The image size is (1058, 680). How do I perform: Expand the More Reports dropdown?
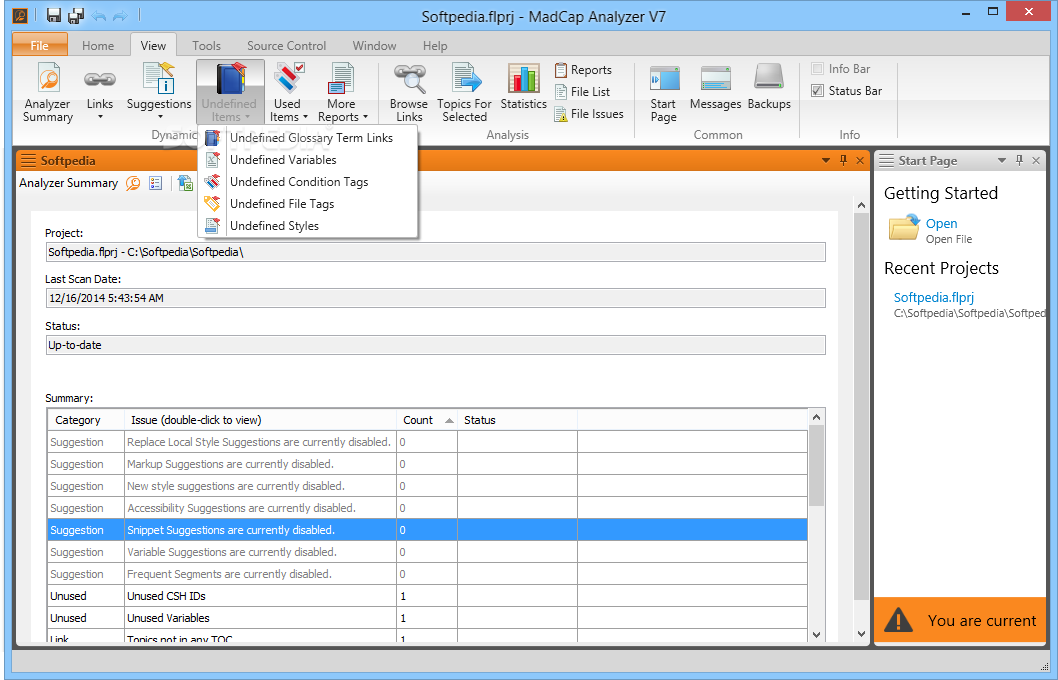(x=342, y=92)
